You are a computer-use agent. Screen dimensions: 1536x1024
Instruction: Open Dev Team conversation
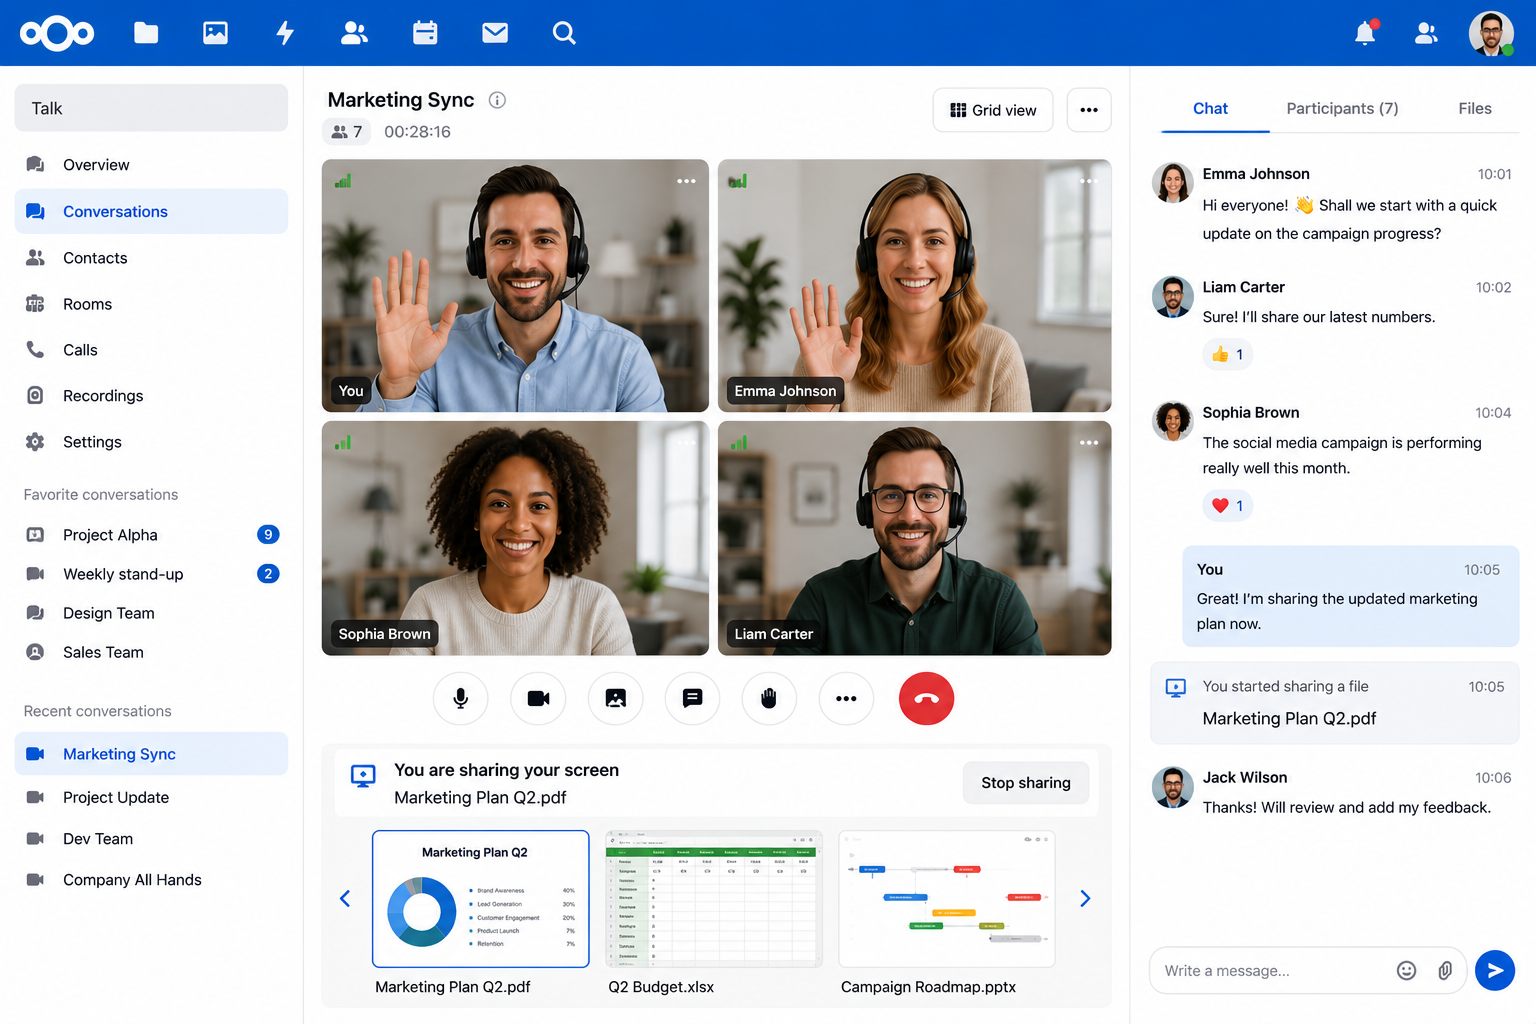pos(151,839)
